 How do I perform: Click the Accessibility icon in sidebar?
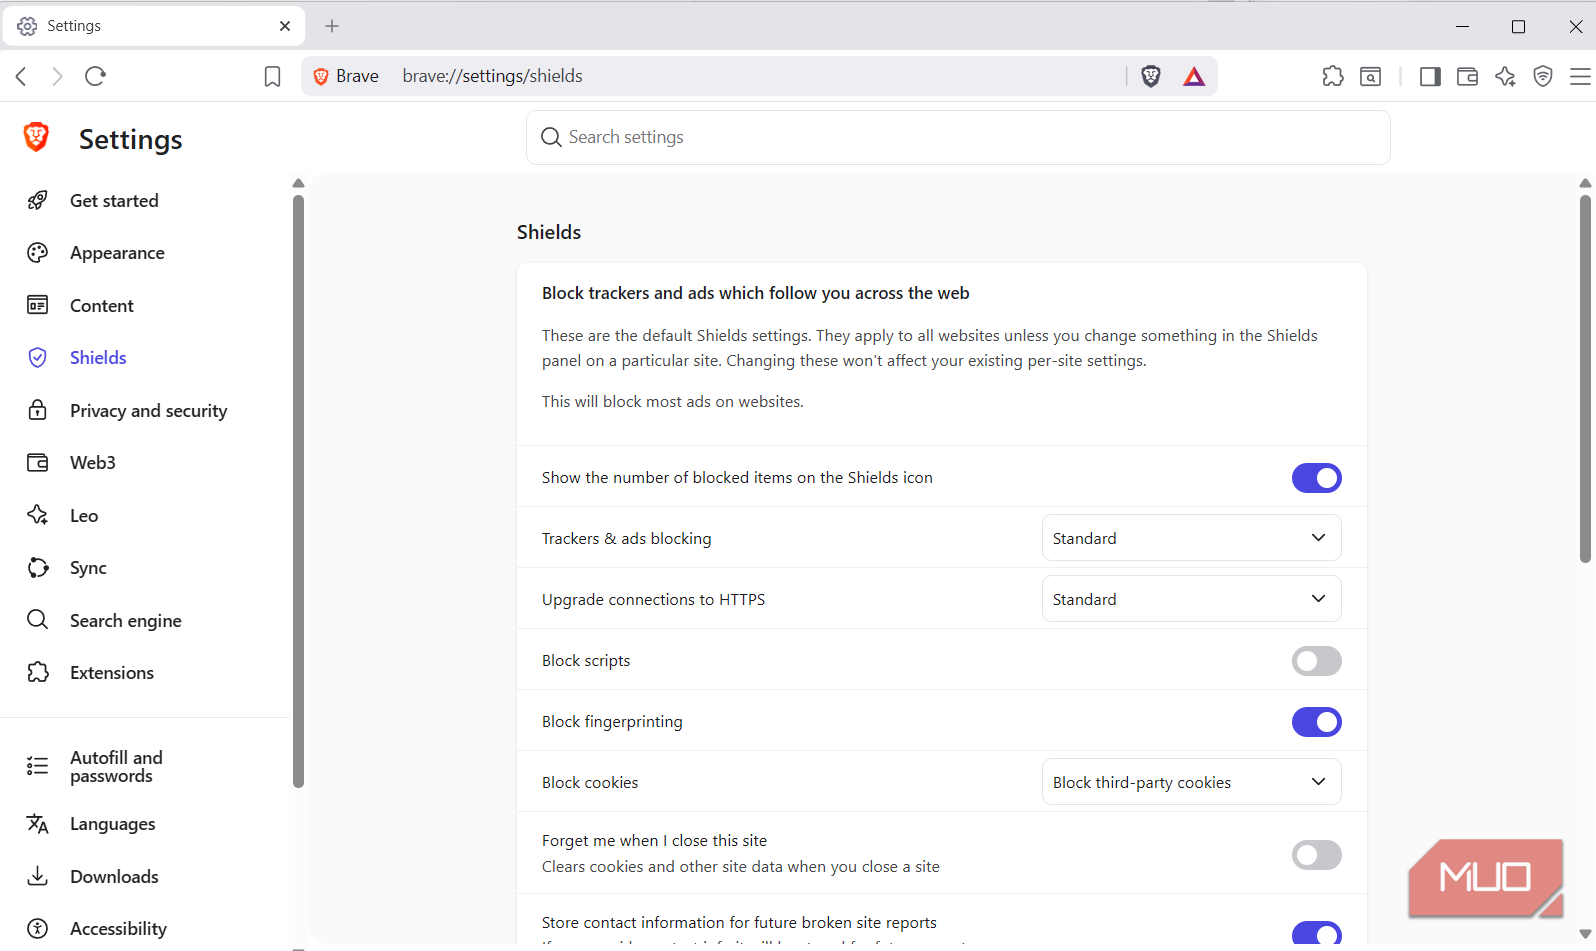tap(38, 928)
